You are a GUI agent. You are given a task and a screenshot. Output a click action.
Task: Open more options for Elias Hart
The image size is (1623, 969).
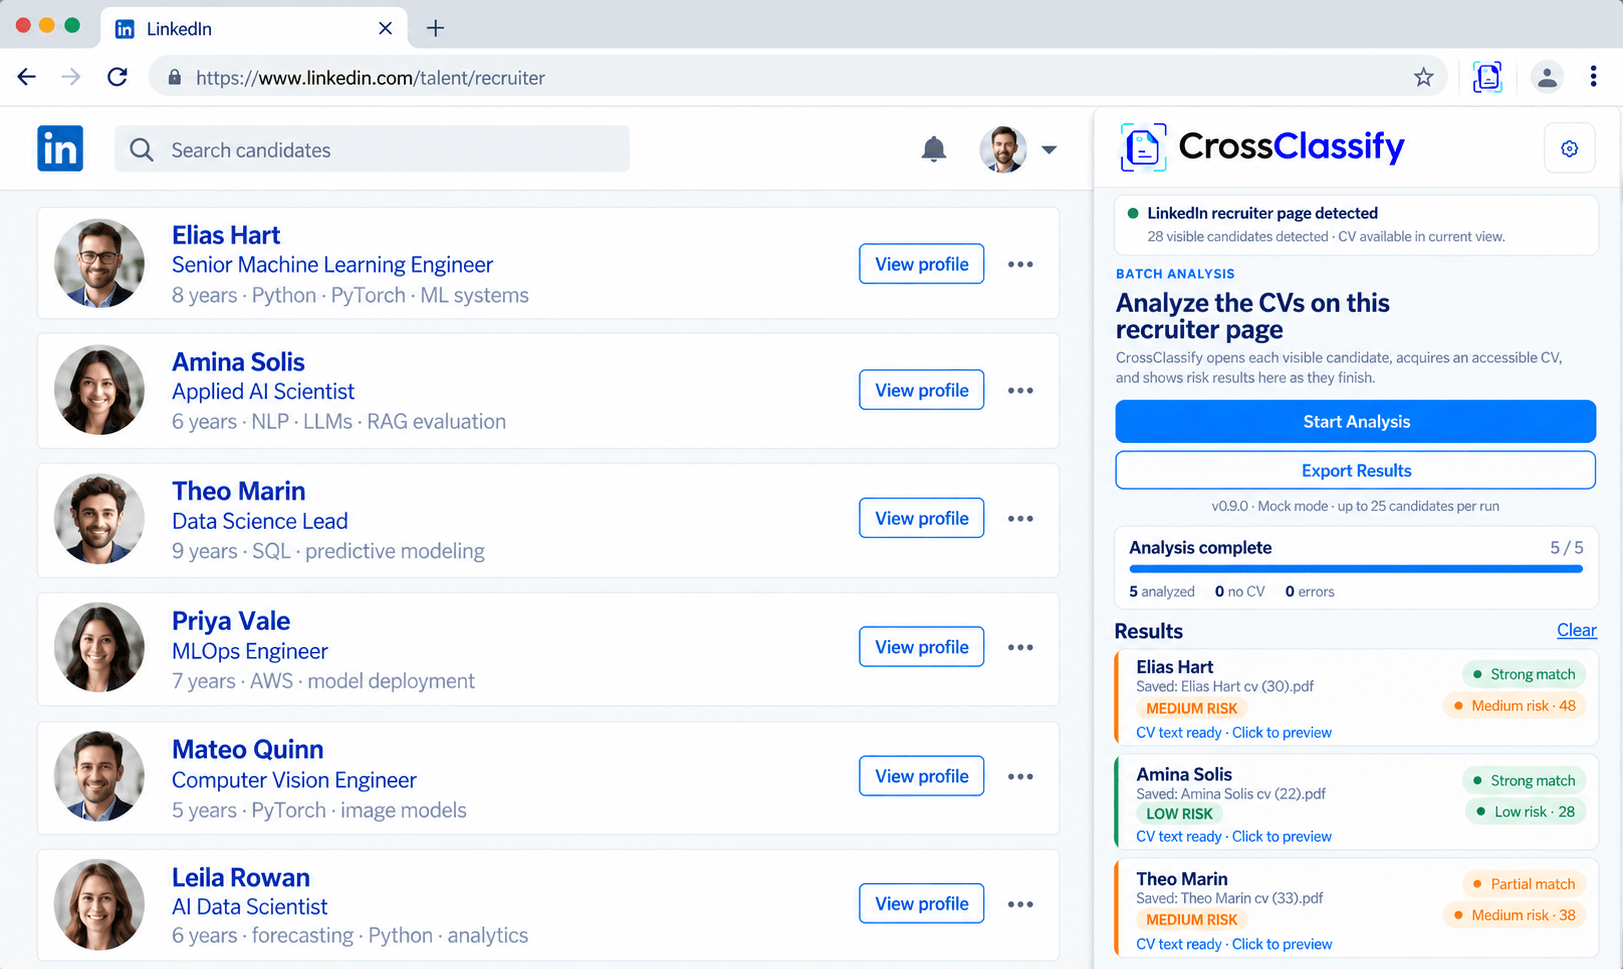(x=1020, y=264)
